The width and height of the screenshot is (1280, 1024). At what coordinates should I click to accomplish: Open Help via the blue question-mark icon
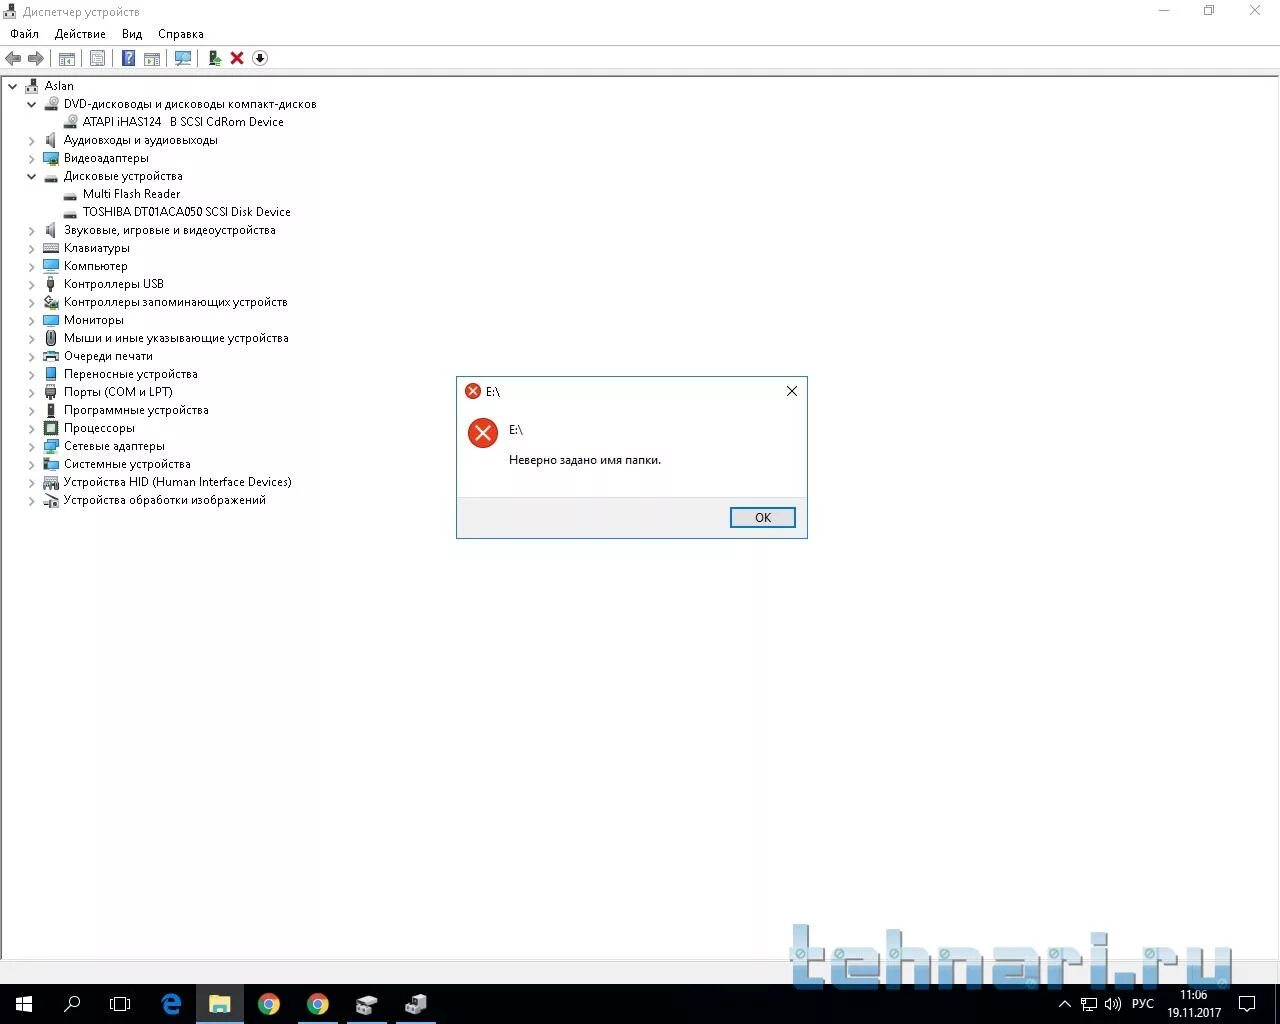pos(128,58)
